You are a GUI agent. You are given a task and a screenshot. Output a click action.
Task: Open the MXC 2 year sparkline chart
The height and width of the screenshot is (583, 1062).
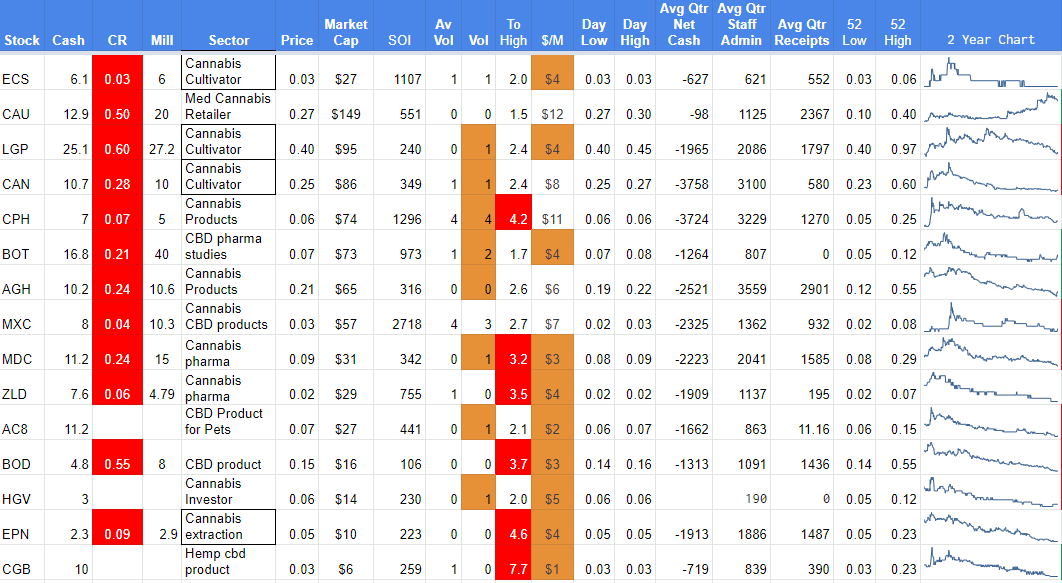991,317
